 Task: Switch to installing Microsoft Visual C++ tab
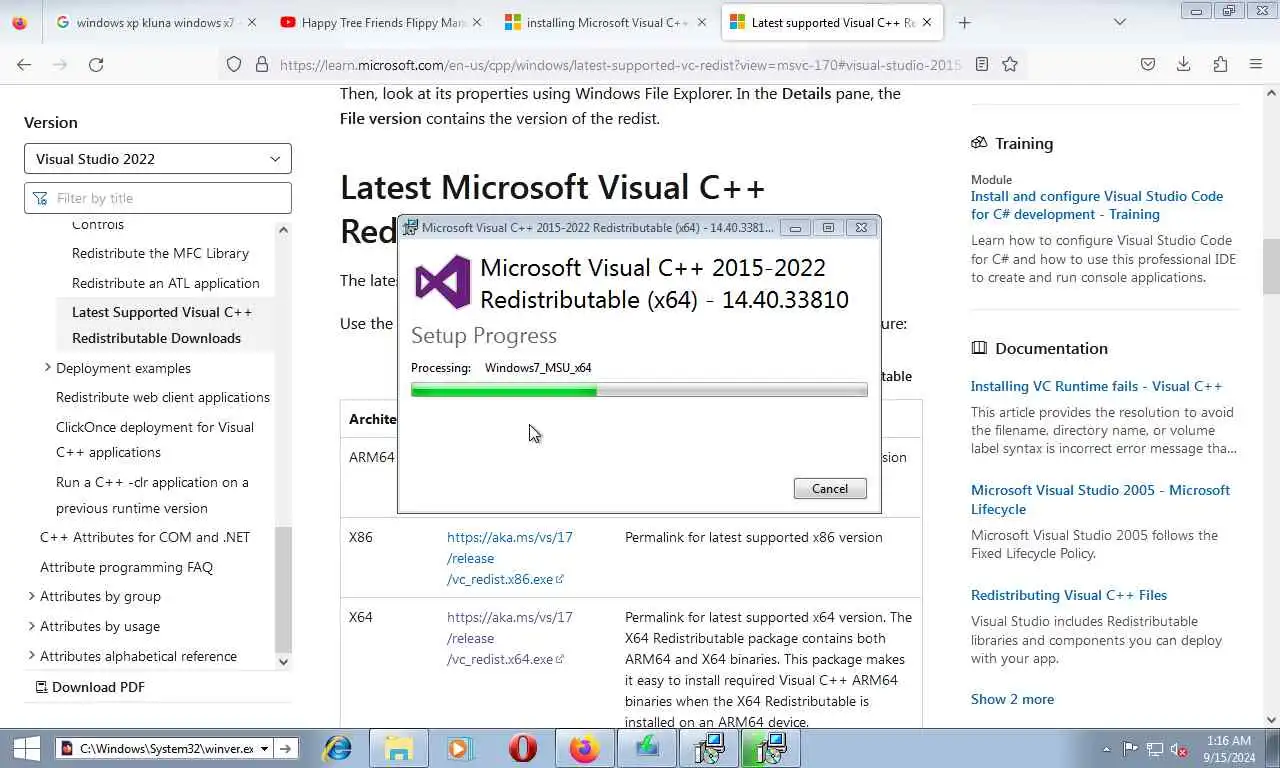pyautogui.click(x=603, y=22)
